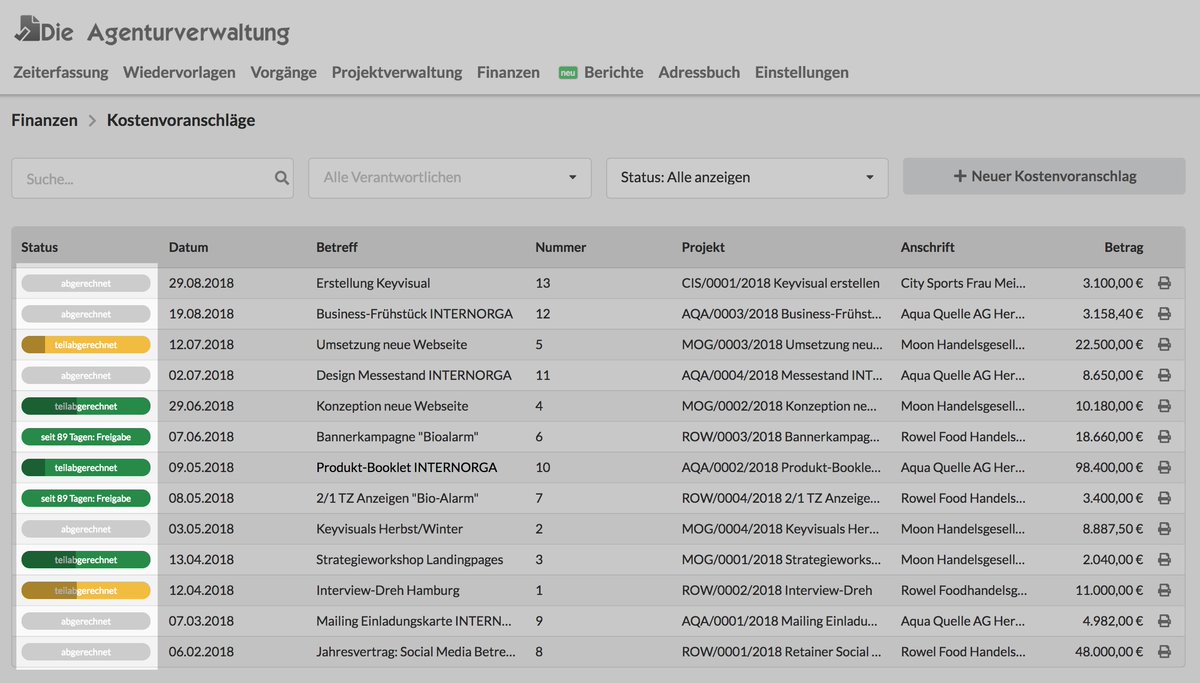
Task: Sort by the Anschrift column header
Action: (928, 247)
